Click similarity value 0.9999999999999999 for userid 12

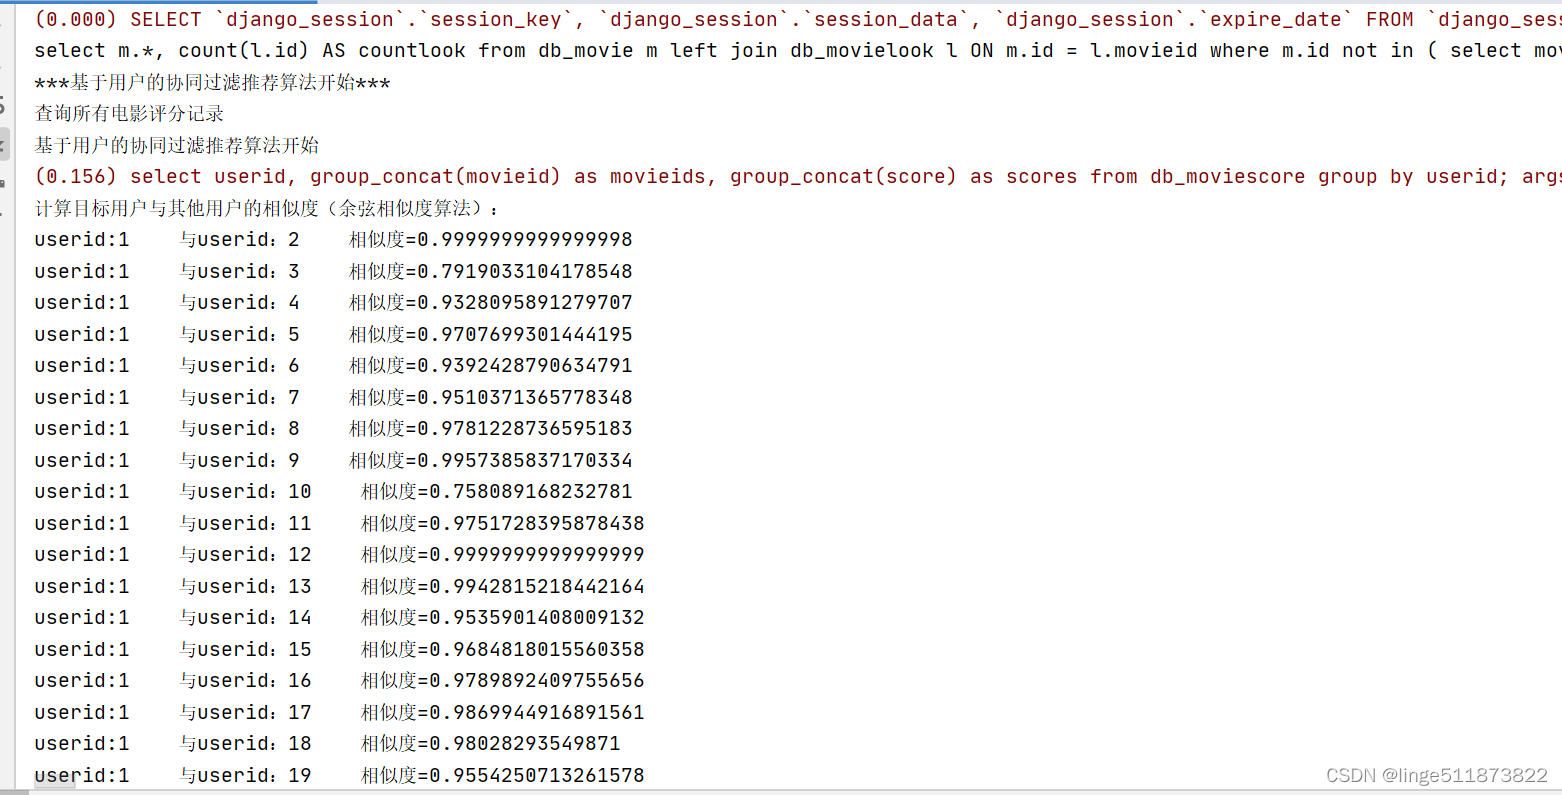coord(537,555)
